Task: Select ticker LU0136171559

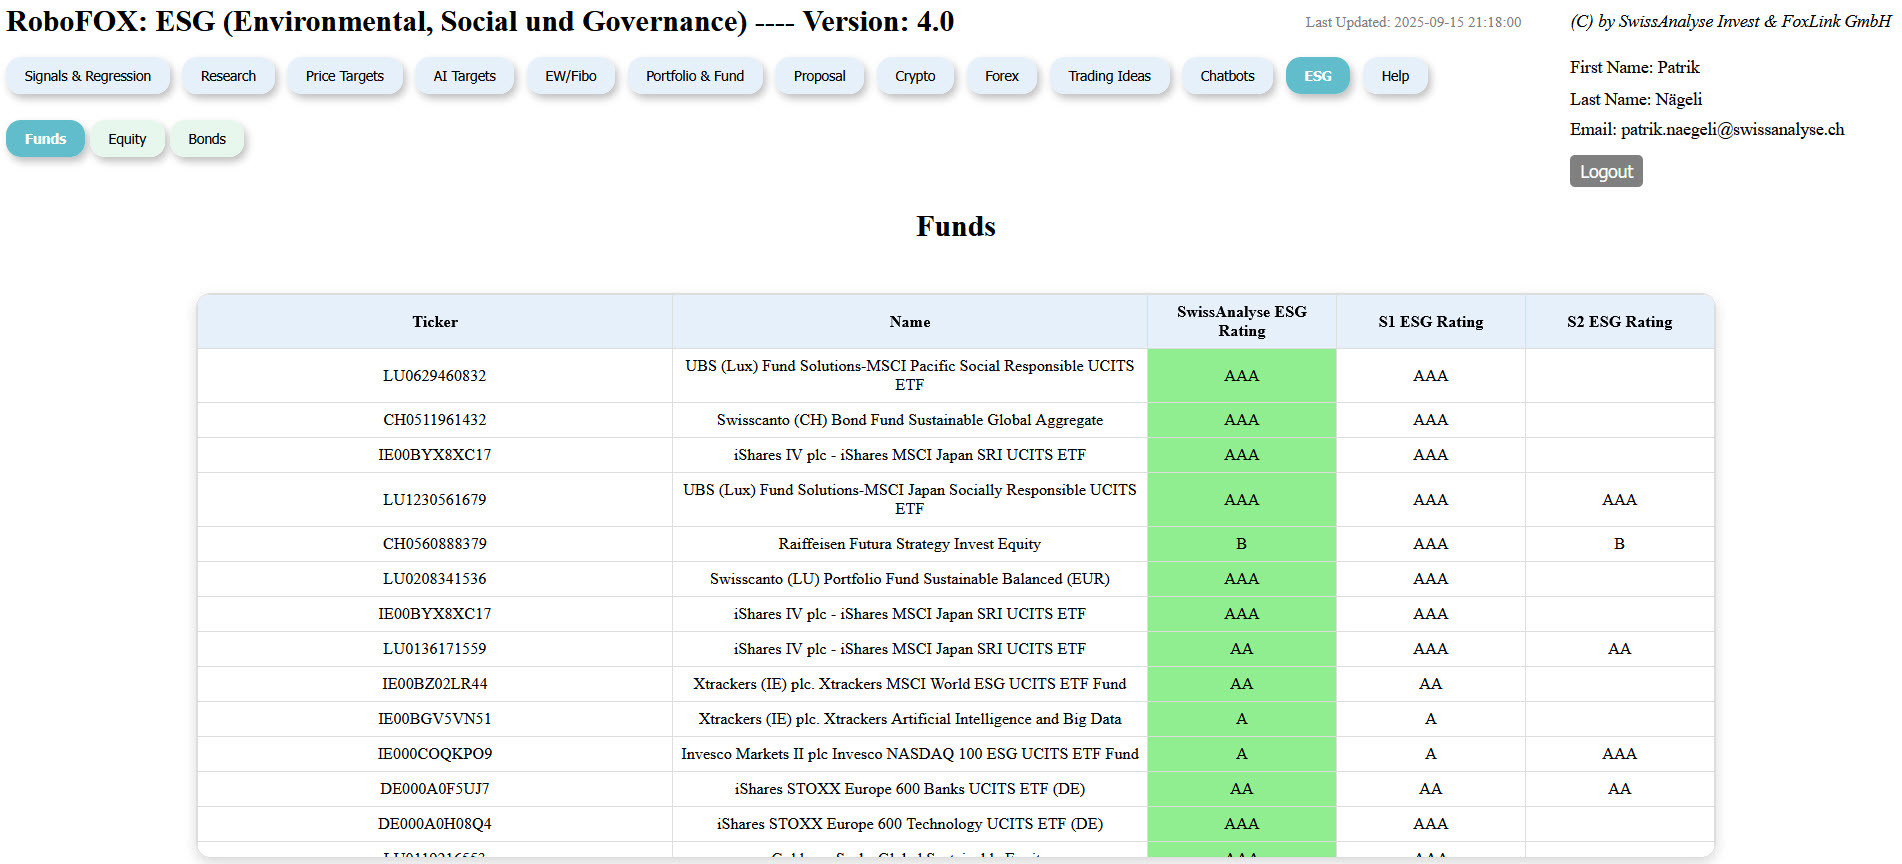Action: pyautogui.click(x=435, y=649)
